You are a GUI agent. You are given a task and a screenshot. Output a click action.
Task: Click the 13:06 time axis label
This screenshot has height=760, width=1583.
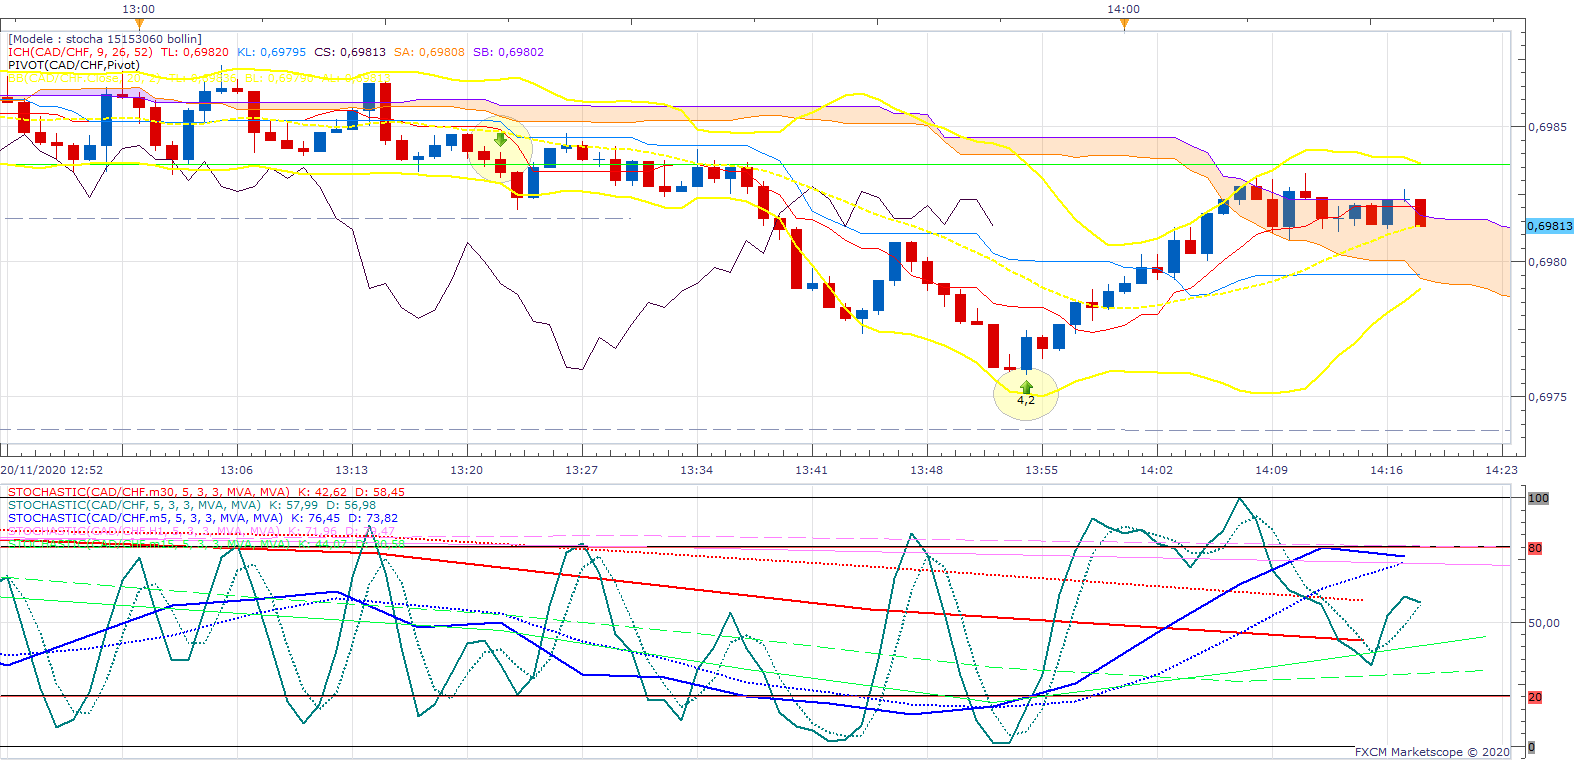coord(236,470)
